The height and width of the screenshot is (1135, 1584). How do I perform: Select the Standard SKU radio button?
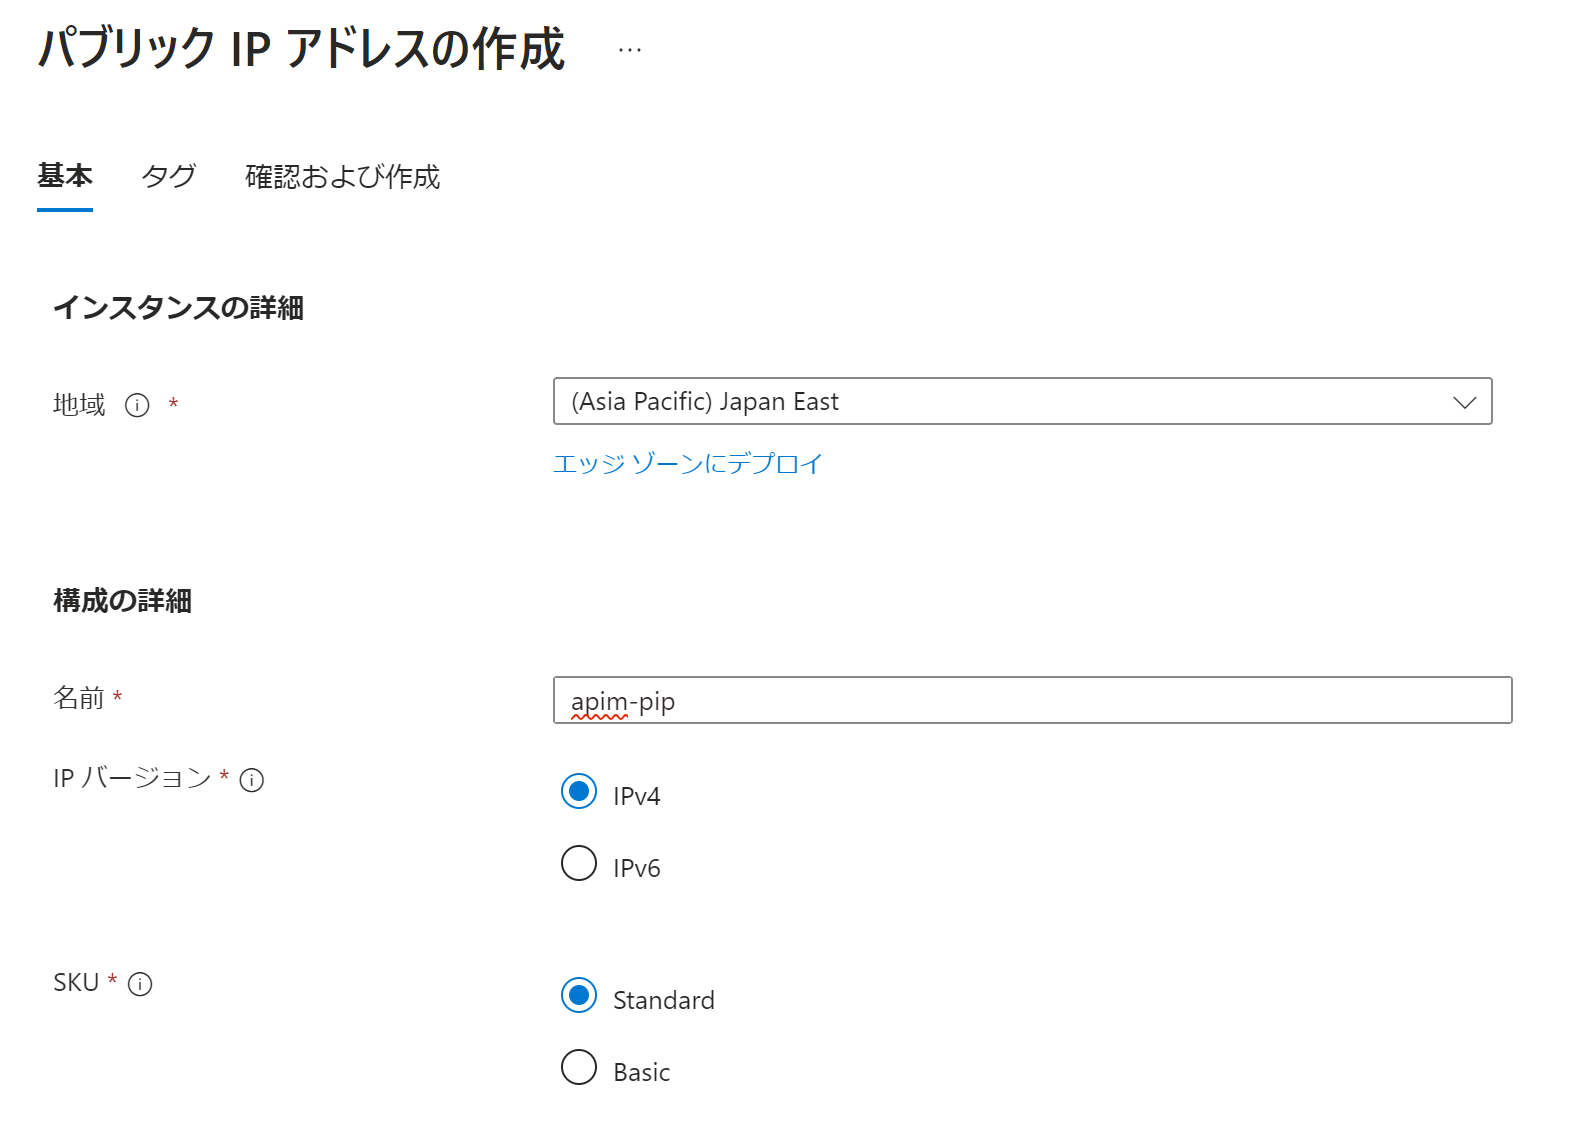tap(579, 996)
